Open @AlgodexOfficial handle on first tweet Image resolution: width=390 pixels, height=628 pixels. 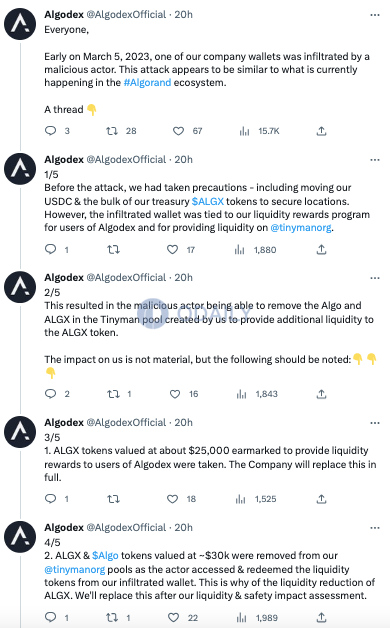pyautogui.click(x=126, y=14)
